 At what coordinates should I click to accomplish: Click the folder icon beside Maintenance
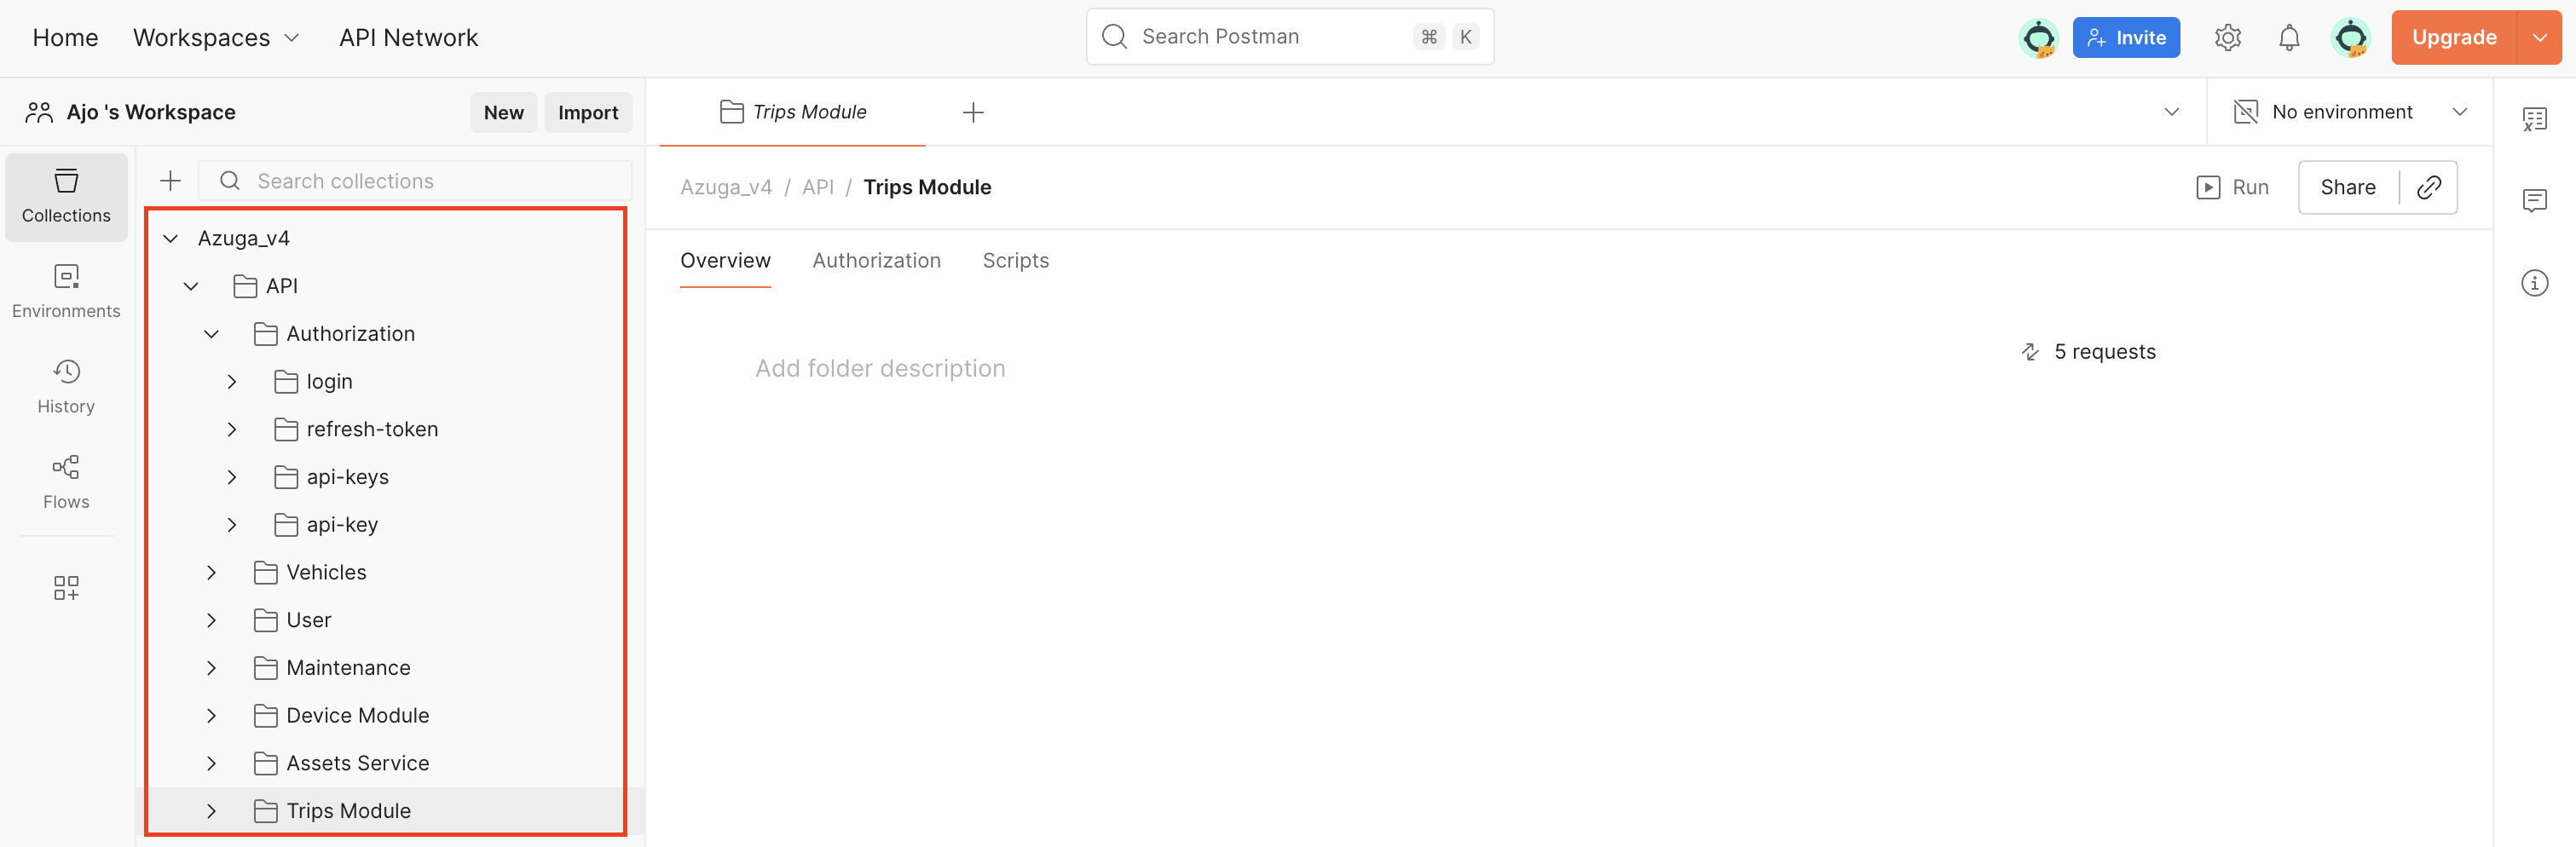pos(265,668)
